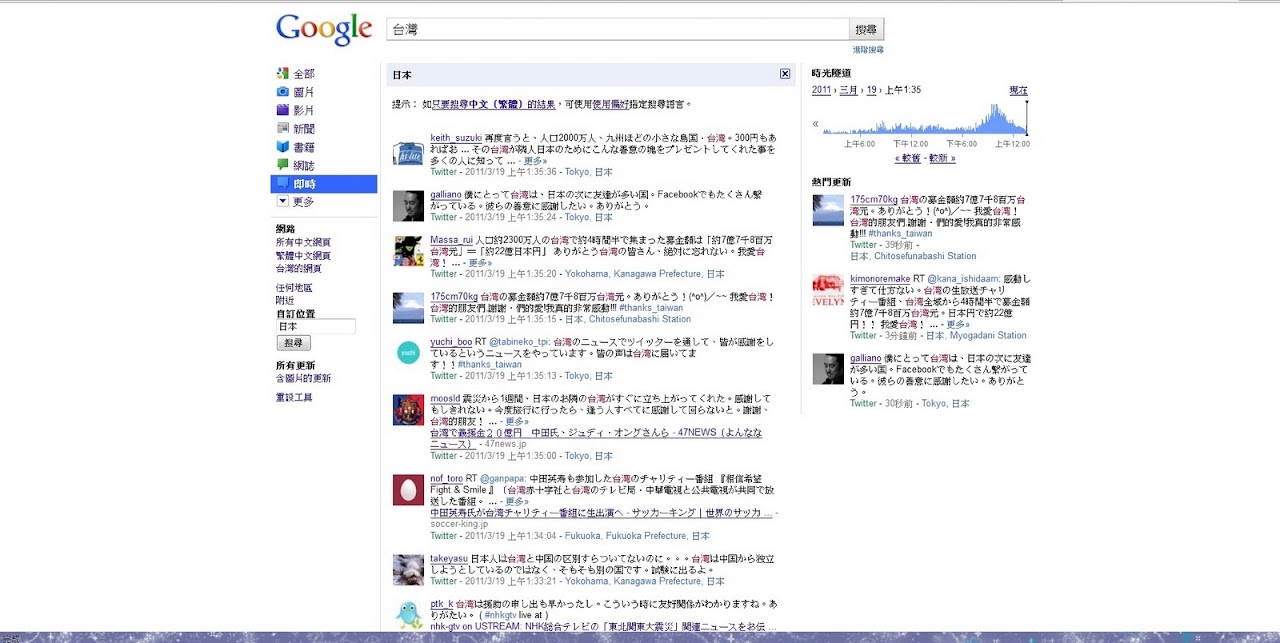Jump to 現在 (Now) on the timeline
Screen dimensions: 1280x643
1018,90
